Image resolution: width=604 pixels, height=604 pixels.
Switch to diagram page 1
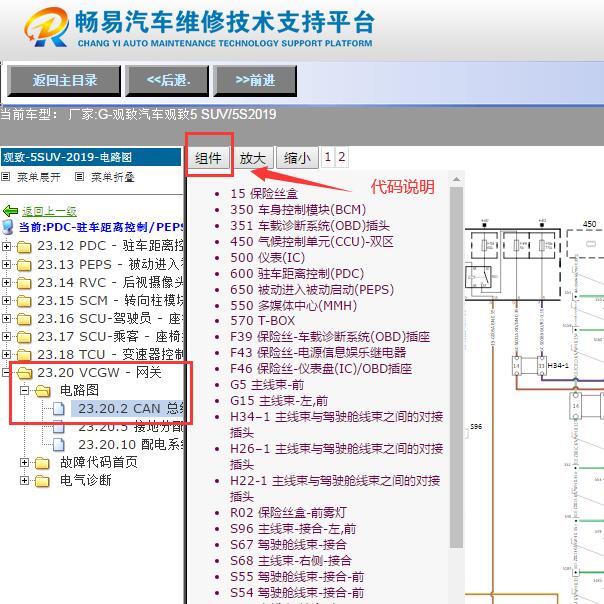[x=327, y=157]
